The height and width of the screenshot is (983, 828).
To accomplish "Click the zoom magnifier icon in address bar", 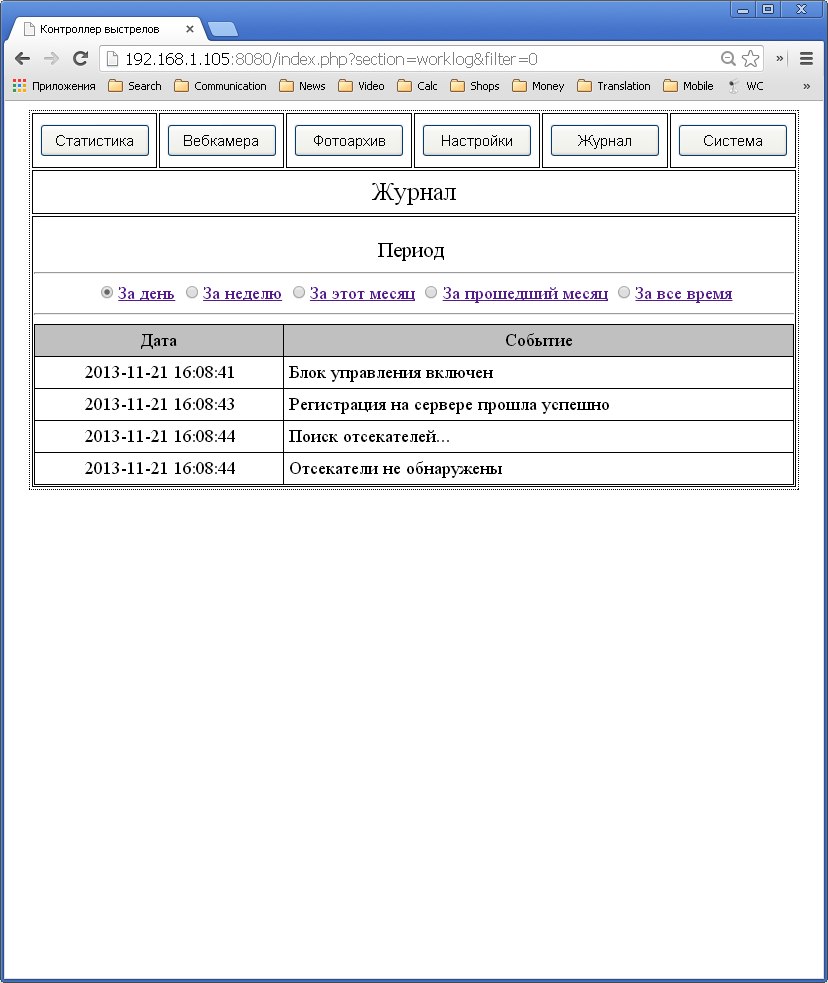I will point(728,58).
